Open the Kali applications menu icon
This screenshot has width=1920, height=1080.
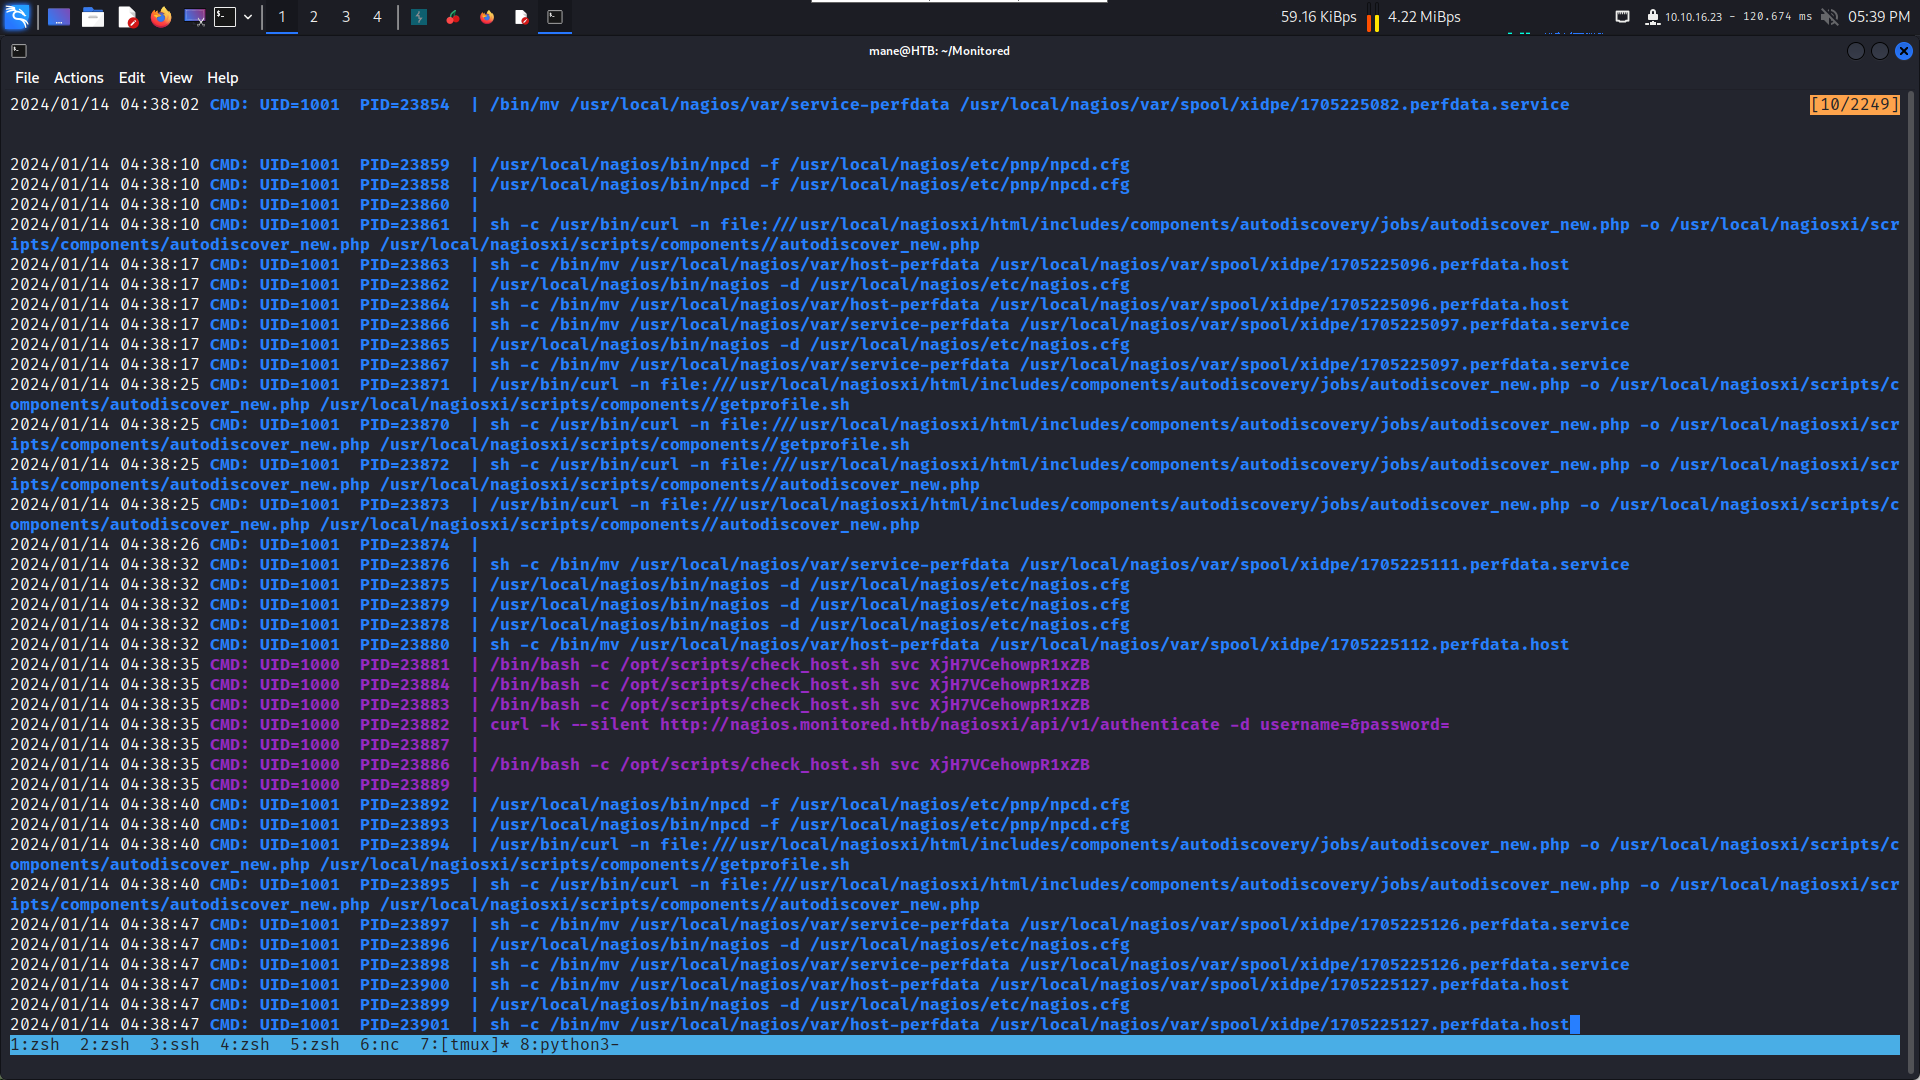pos(17,16)
